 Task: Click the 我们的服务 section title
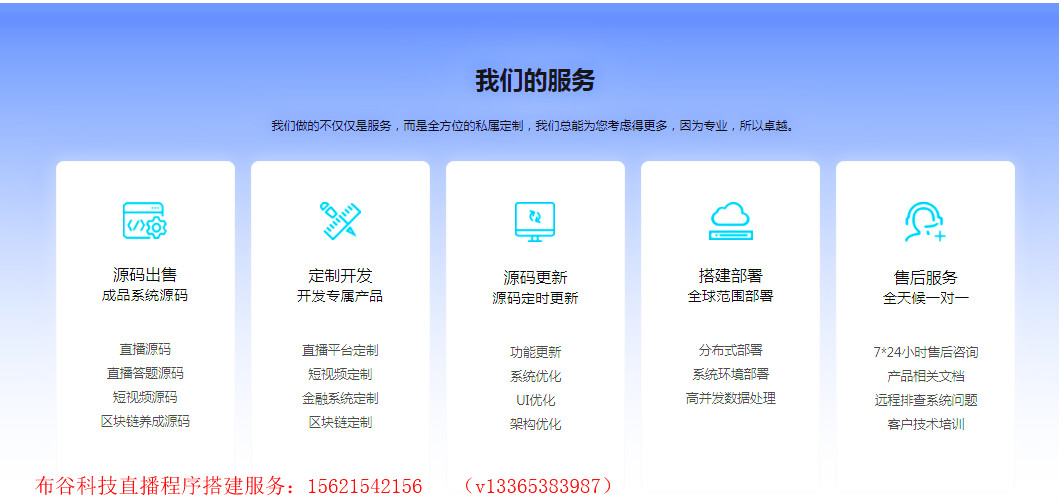point(535,81)
